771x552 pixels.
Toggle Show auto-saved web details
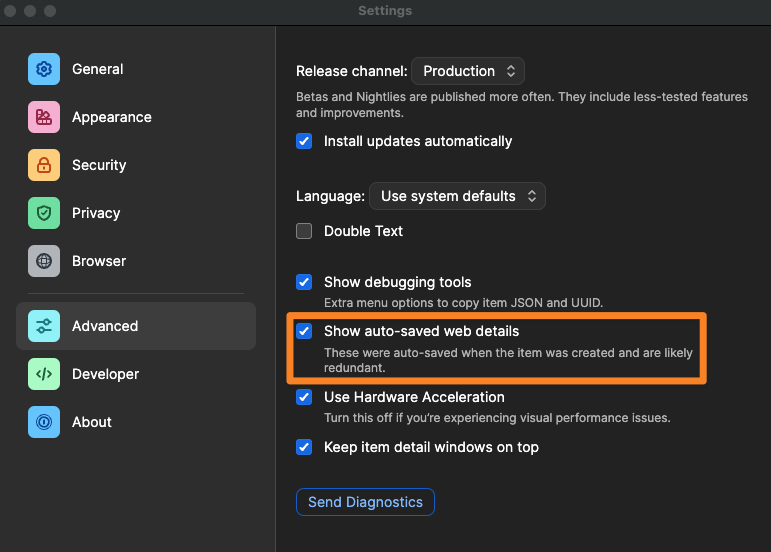pos(304,331)
